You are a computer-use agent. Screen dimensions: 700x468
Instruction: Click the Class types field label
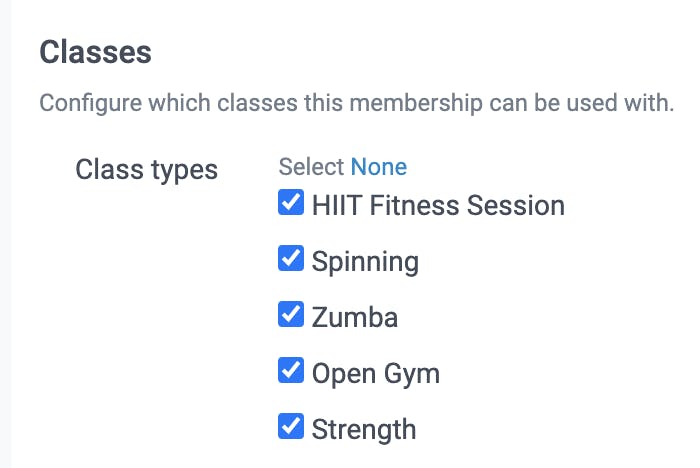tap(146, 169)
